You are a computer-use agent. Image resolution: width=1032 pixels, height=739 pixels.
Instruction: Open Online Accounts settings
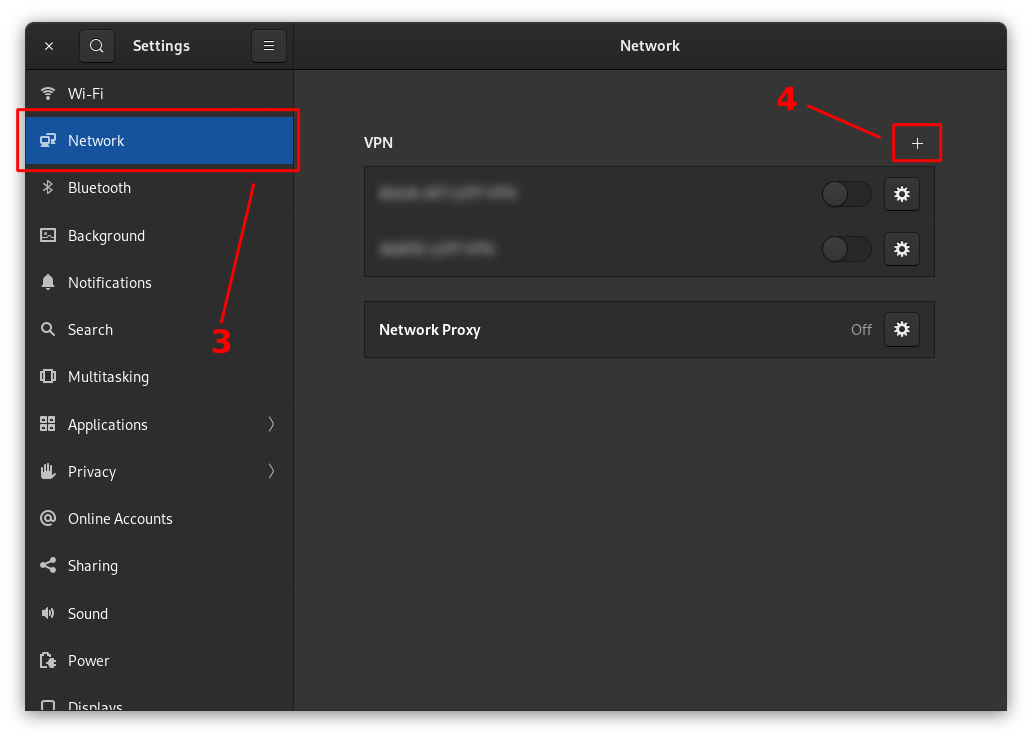click(120, 519)
